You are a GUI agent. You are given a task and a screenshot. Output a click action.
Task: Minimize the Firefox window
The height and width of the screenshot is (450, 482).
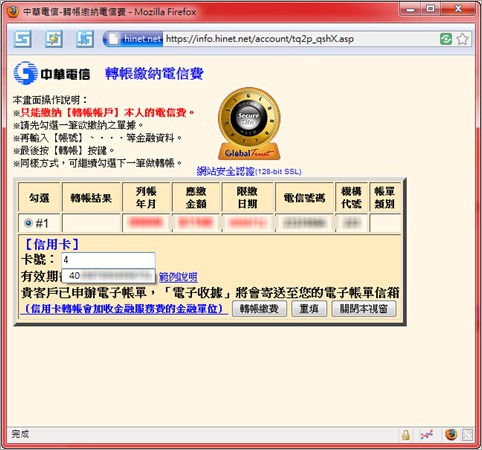coord(411,9)
